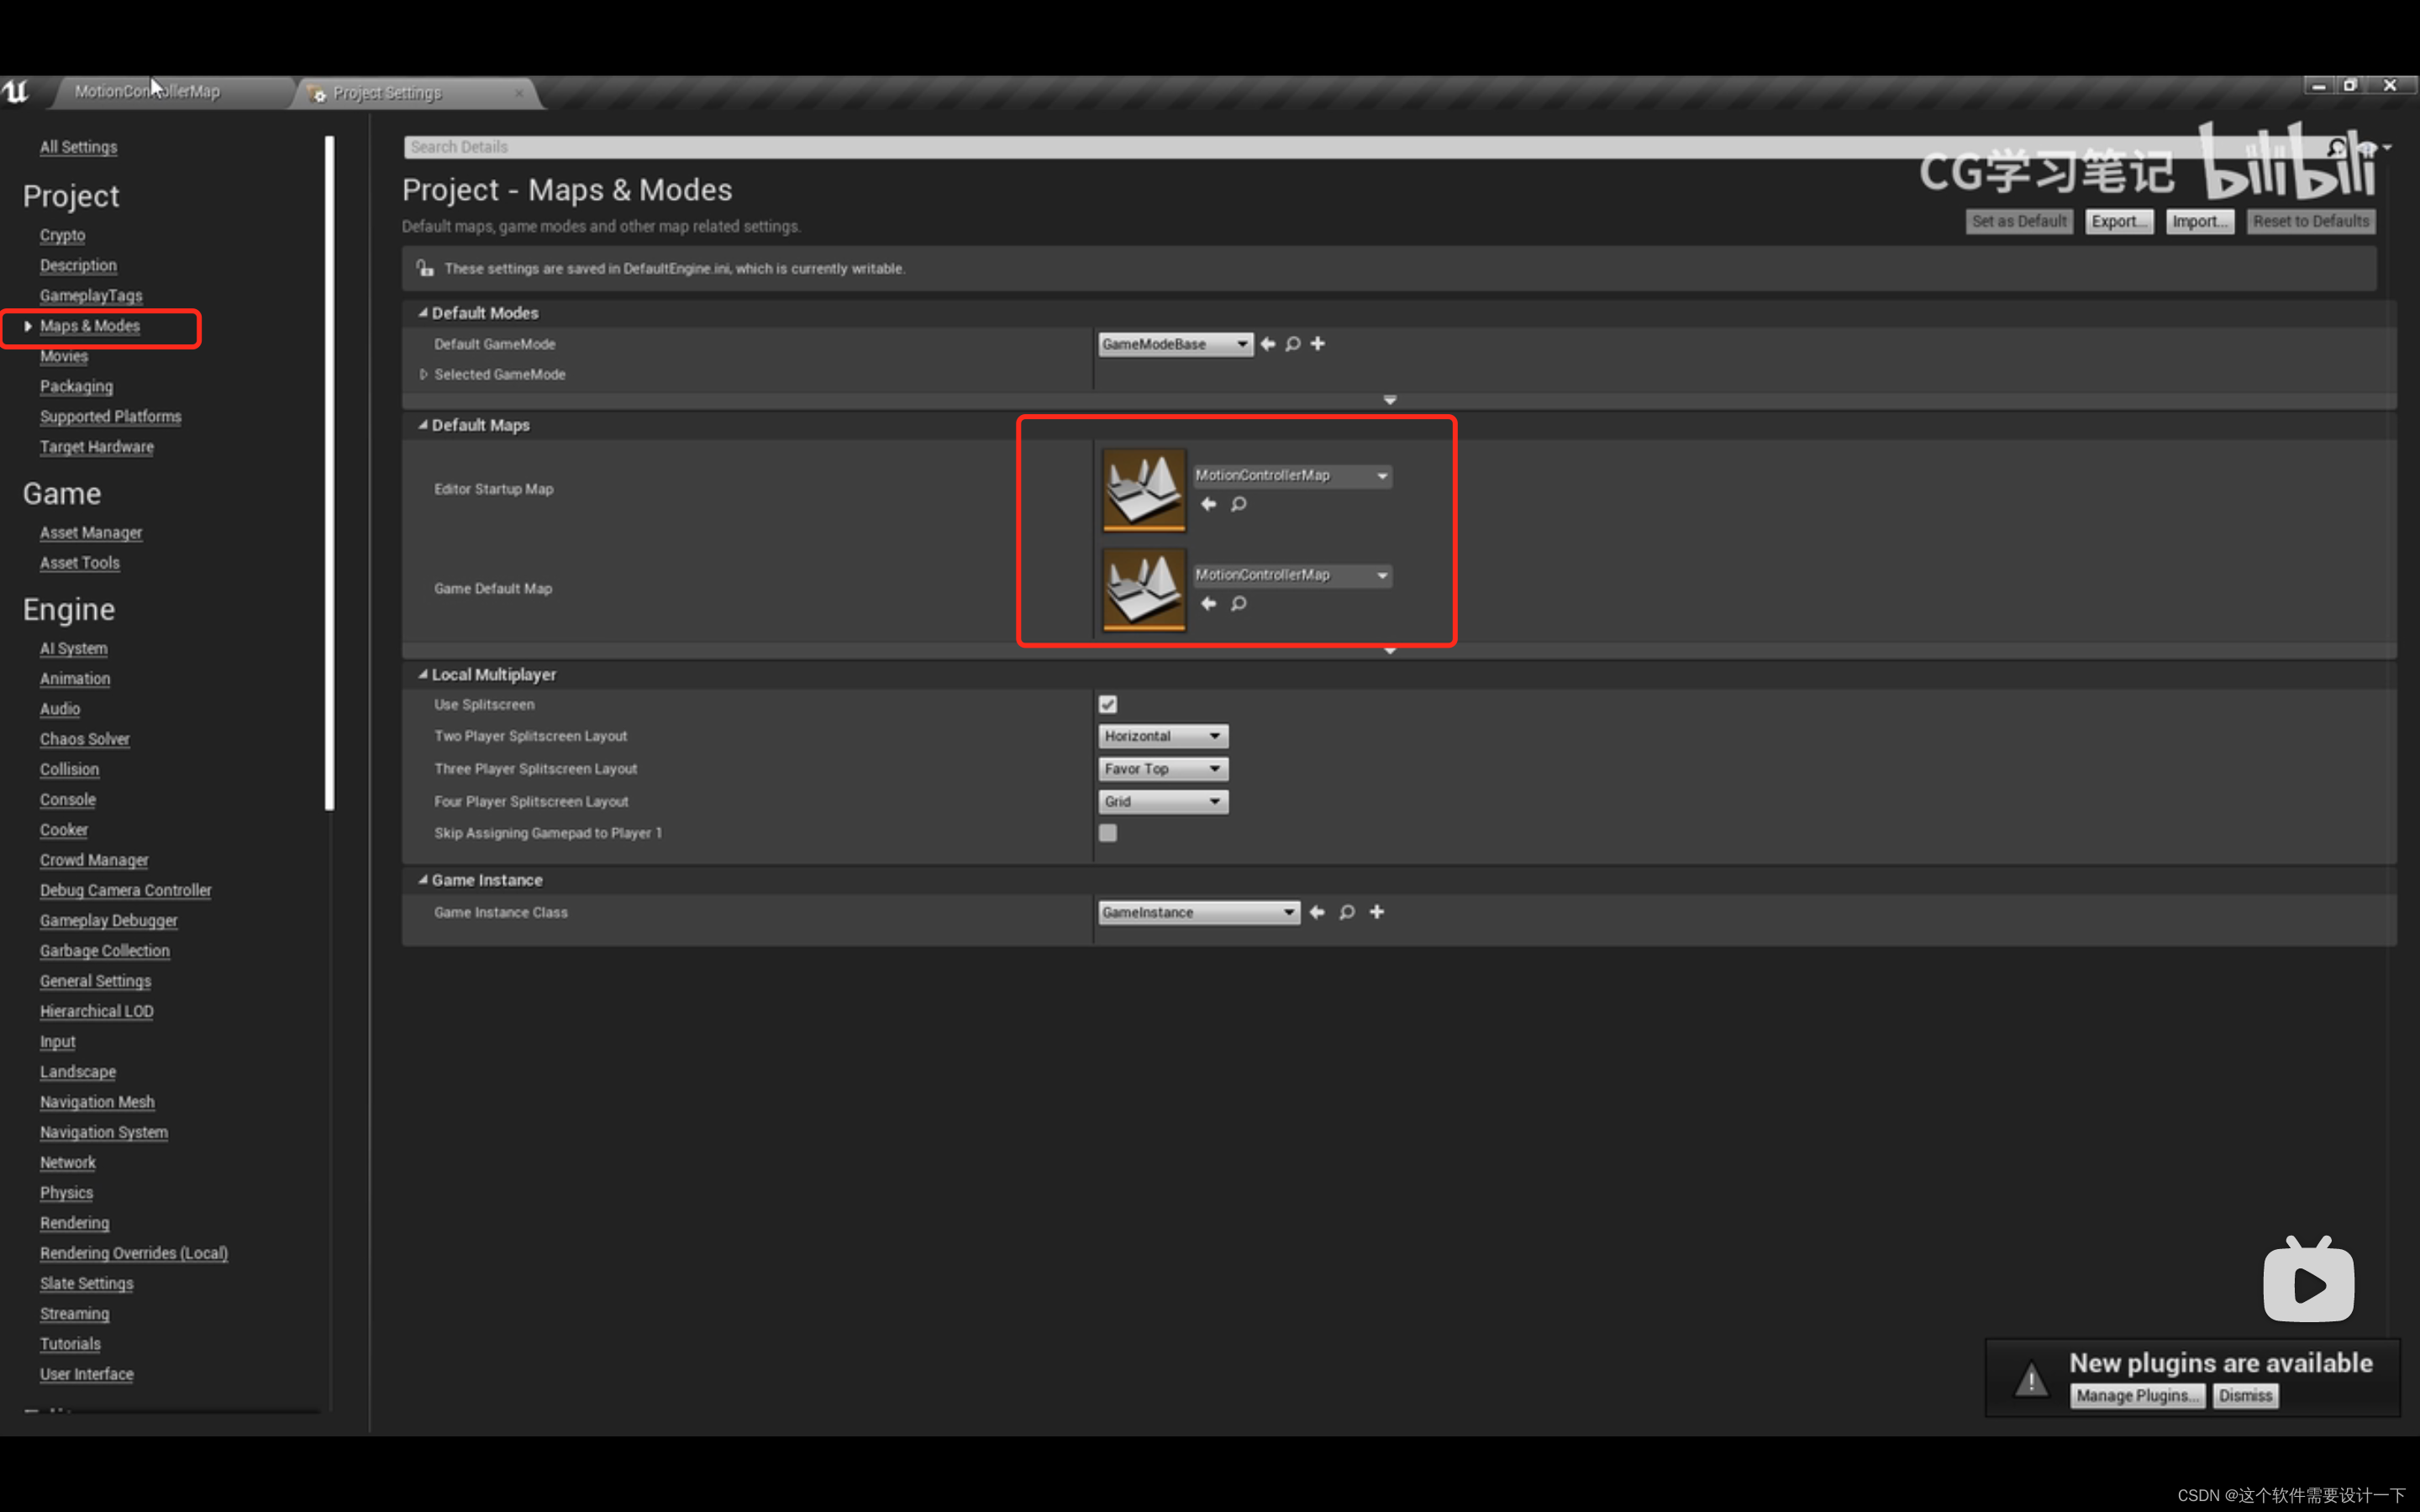2420x1512 pixels.
Task: Toggle the Skip Assigning Gamepad to Player 1 checkbox
Action: point(1108,832)
